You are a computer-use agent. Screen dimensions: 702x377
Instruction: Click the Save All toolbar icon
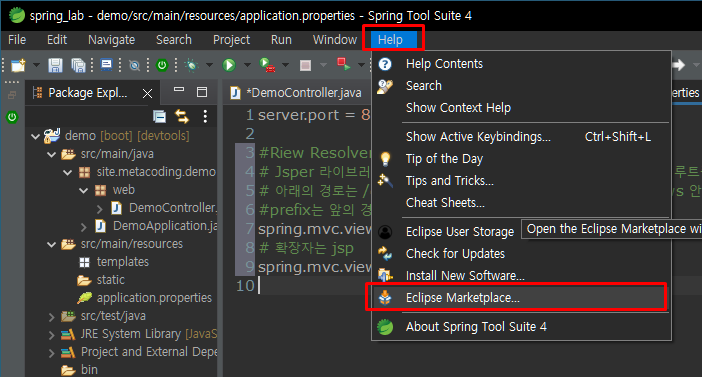pyautogui.click(x=78, y=65)
